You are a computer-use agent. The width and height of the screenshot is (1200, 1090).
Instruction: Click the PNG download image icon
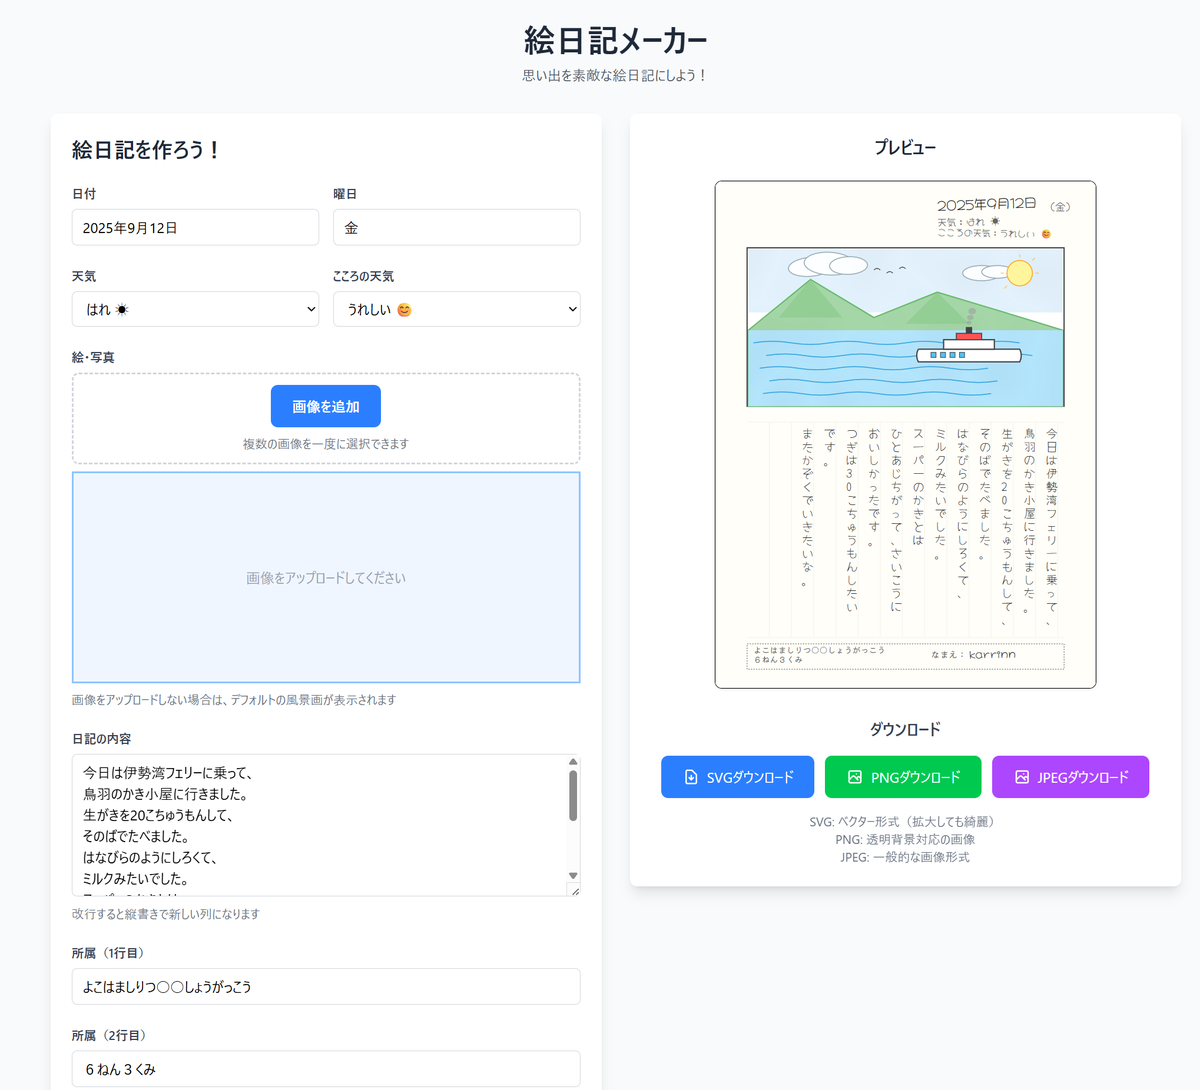pyautogui.click(x=855, y=777)
